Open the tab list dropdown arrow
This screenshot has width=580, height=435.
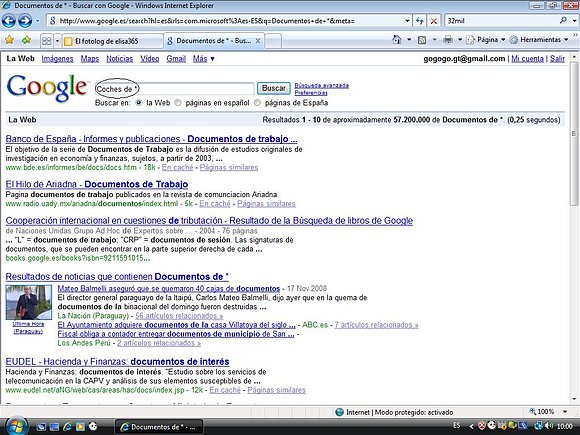tap(57, 41)
